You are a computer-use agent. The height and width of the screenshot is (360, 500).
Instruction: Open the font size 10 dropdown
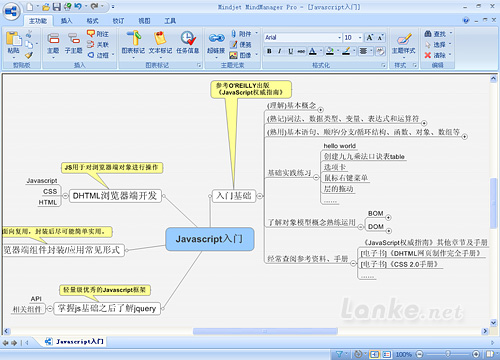360,37
